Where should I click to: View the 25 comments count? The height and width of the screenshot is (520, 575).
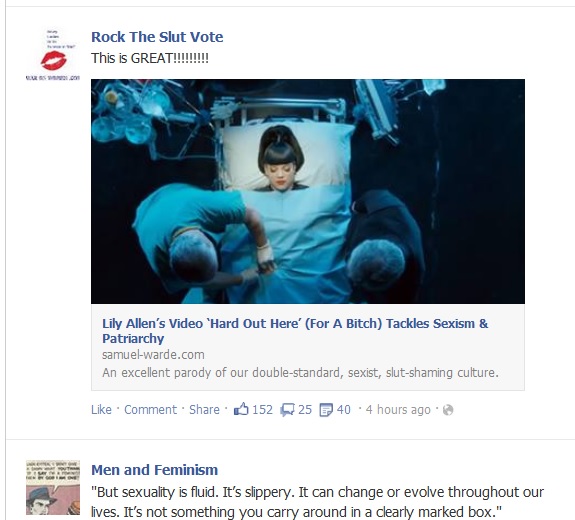point(305,409)
